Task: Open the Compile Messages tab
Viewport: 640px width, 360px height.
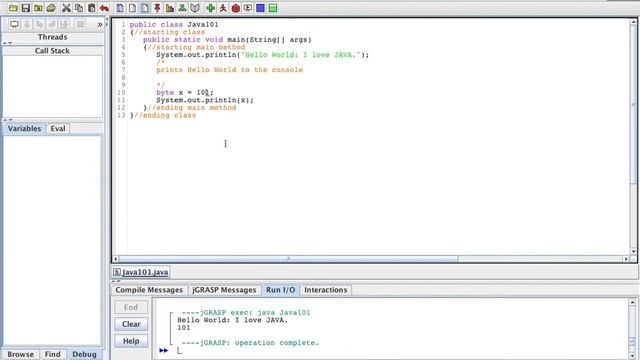Action: coord(149,290)
